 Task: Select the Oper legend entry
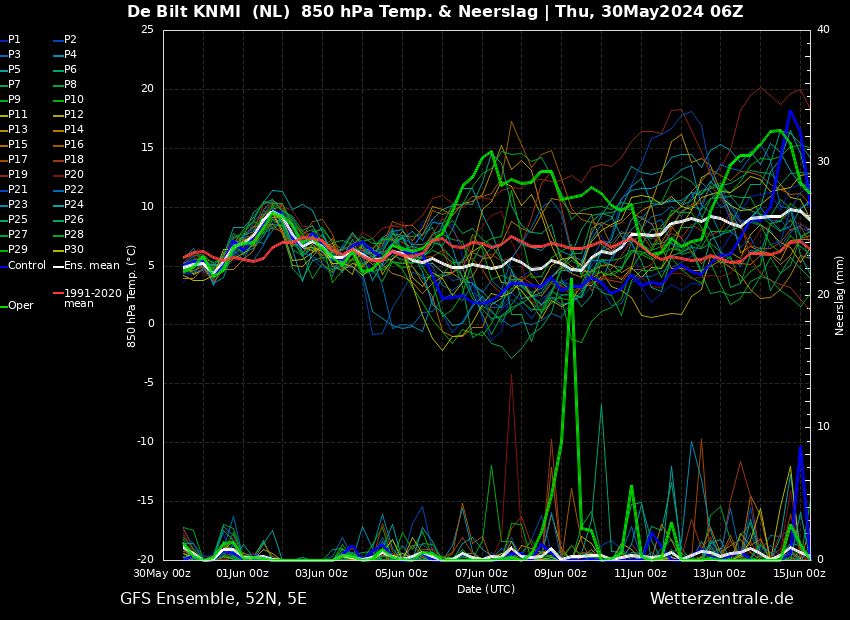[17, 306]
